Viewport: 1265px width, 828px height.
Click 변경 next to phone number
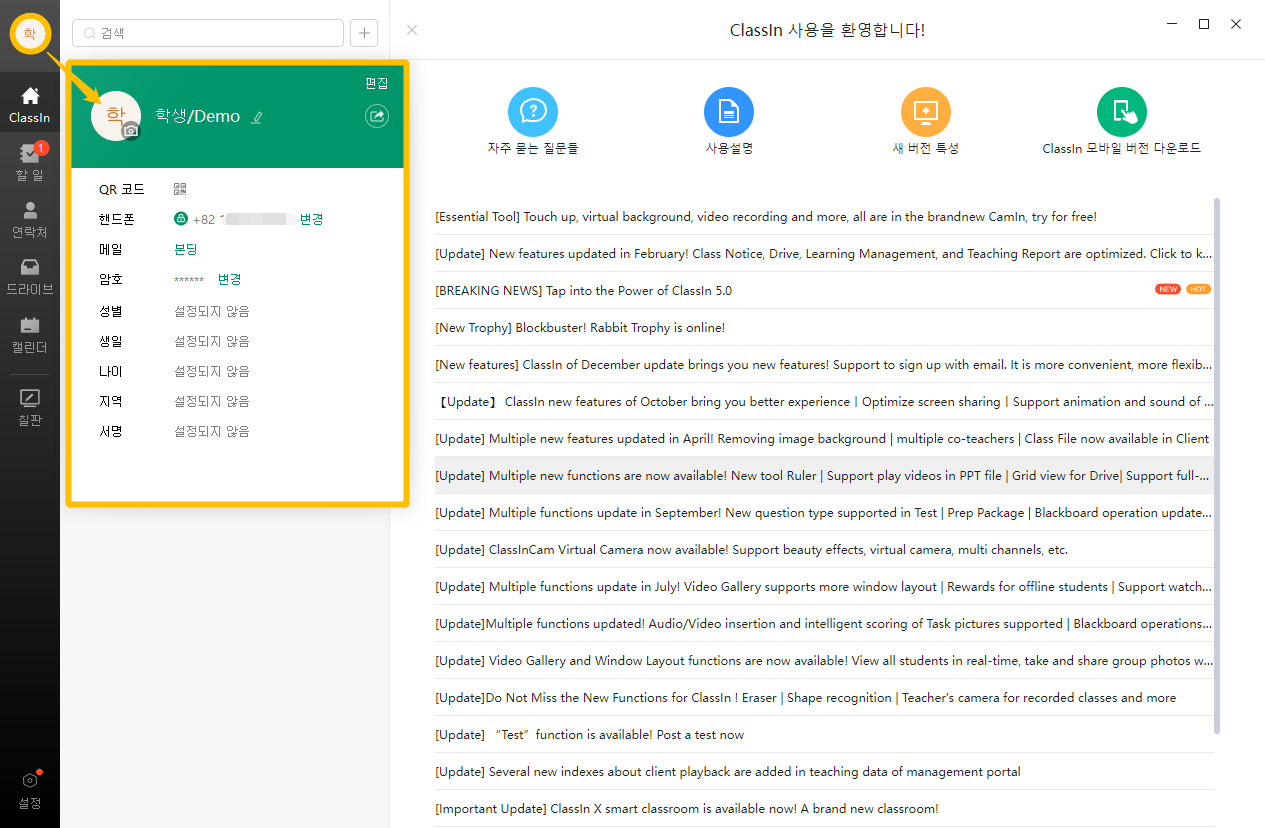(312, 219)
